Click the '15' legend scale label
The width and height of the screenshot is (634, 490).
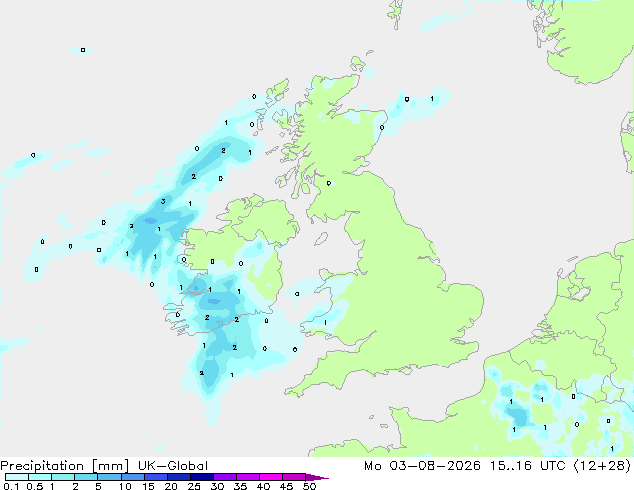point(148,486)
